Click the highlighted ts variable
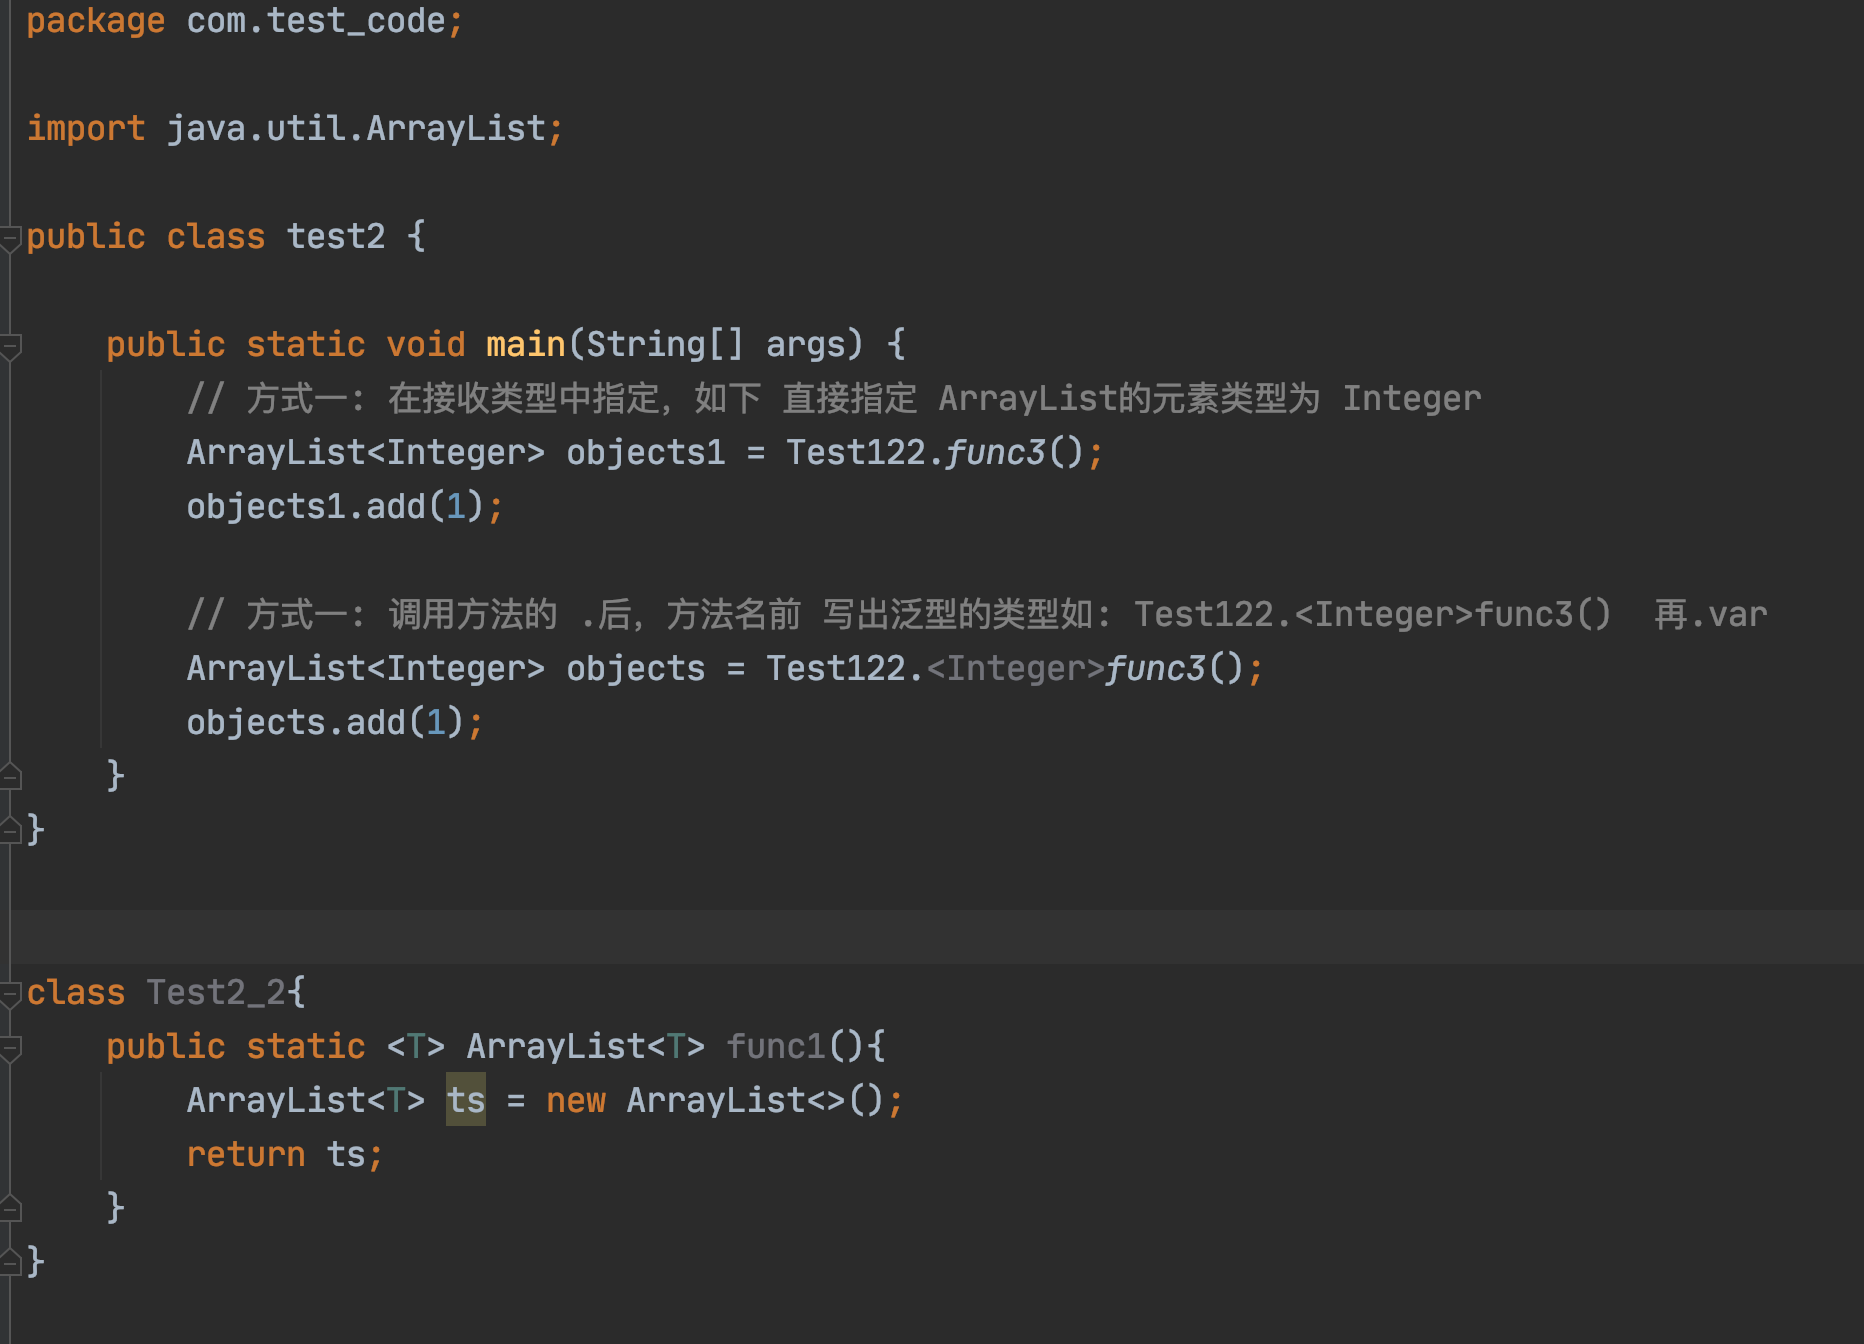Viewport: 1864px width, 1344px height. [466, 1100]
